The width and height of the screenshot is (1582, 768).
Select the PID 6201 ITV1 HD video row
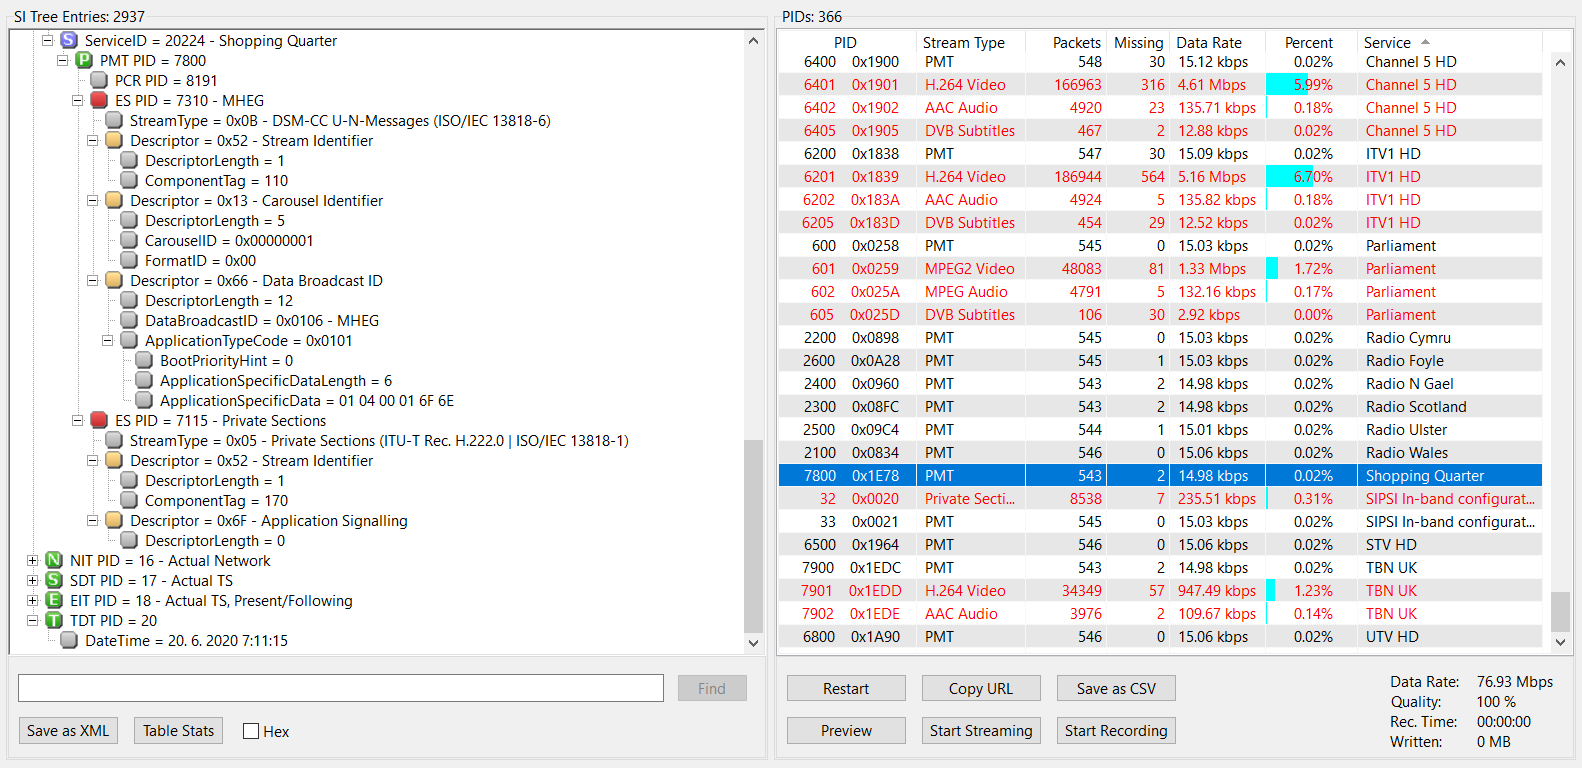coord(1160,177)
